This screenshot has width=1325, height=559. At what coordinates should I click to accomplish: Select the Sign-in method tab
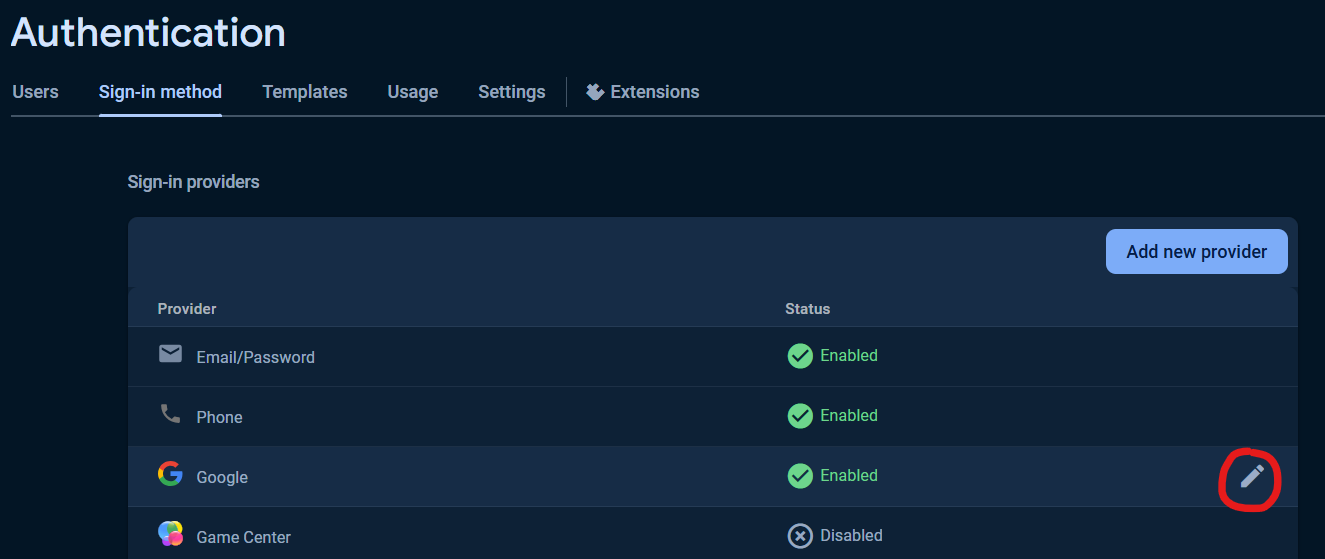[x=160, y=92]
